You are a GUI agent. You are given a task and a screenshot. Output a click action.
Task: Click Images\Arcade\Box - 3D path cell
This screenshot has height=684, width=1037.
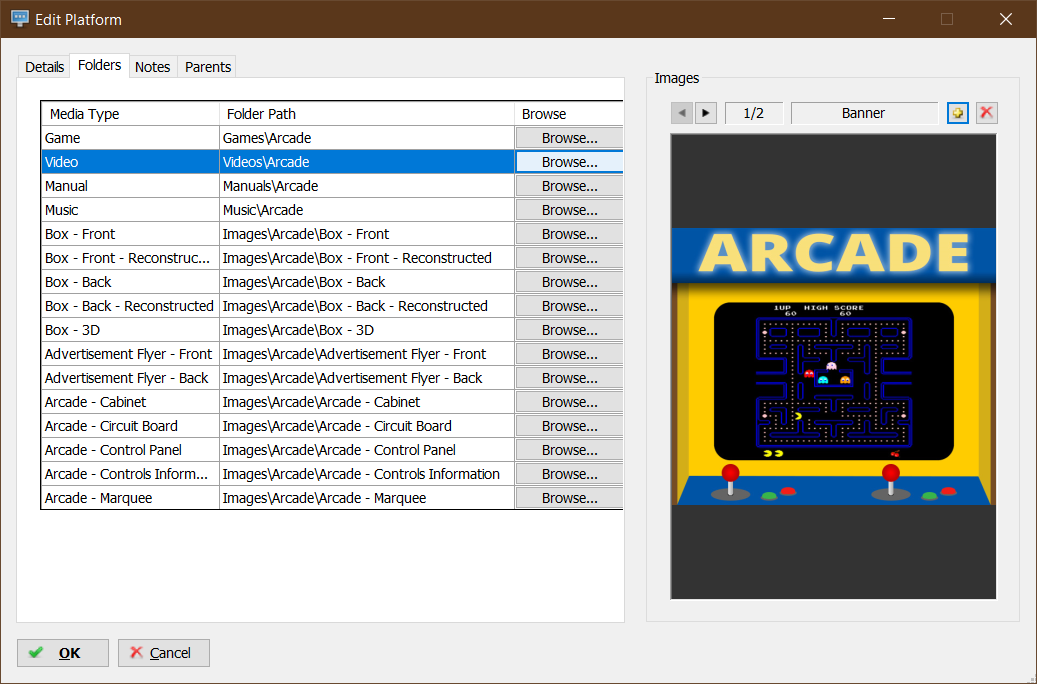[367, 330]
